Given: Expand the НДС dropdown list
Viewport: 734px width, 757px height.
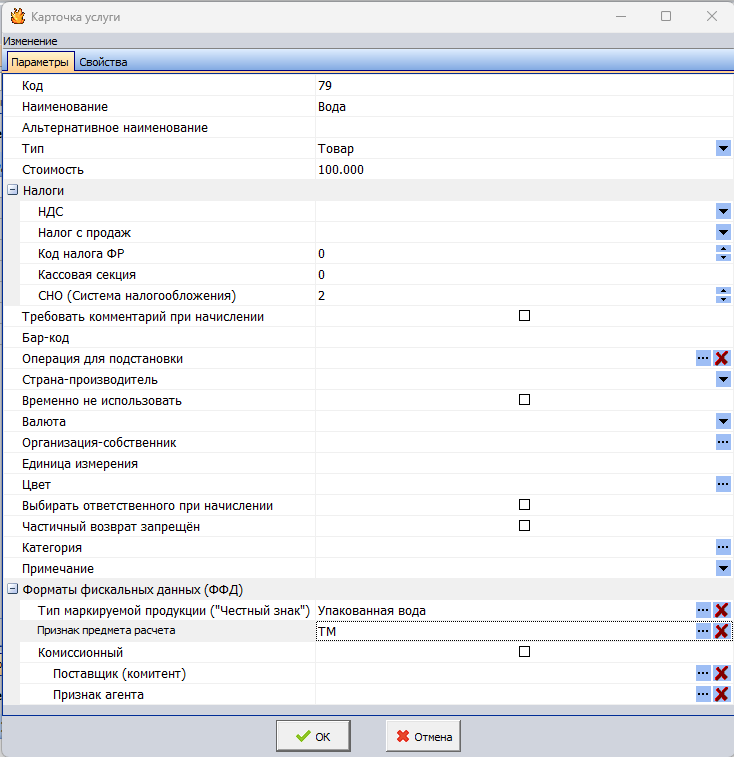Looking at the screenshot, I should 722,211.
